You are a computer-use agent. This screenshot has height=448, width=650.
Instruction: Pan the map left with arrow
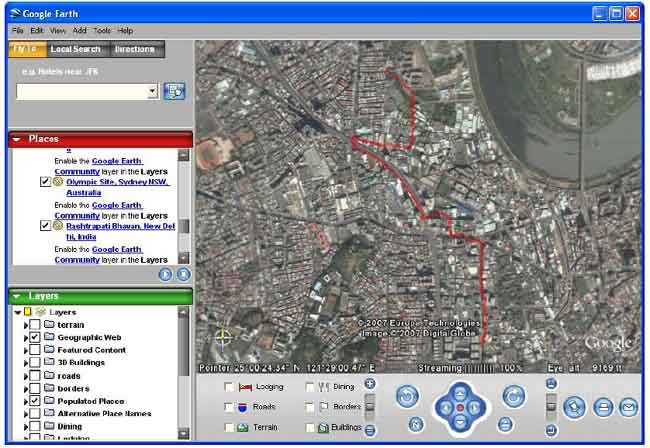coord(445,408)
